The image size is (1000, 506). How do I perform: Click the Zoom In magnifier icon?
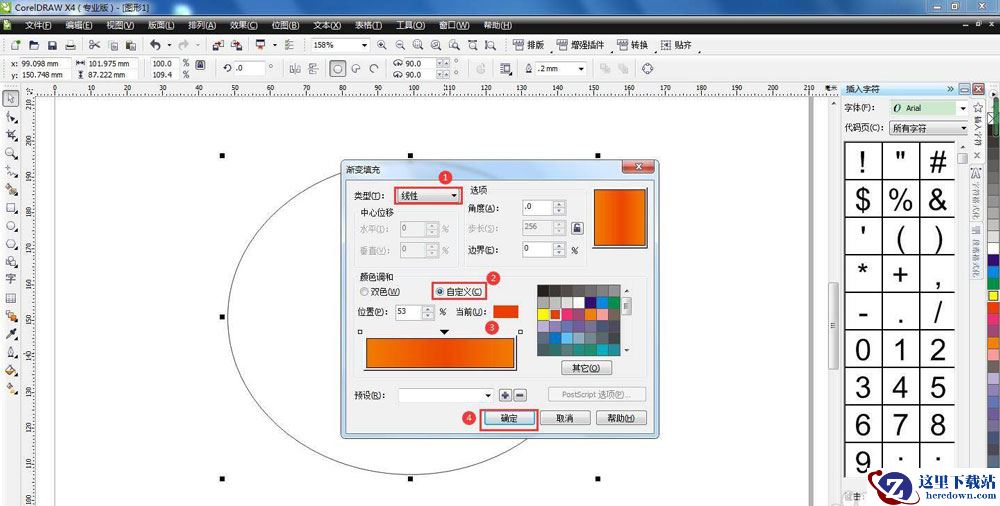point(381,45)
